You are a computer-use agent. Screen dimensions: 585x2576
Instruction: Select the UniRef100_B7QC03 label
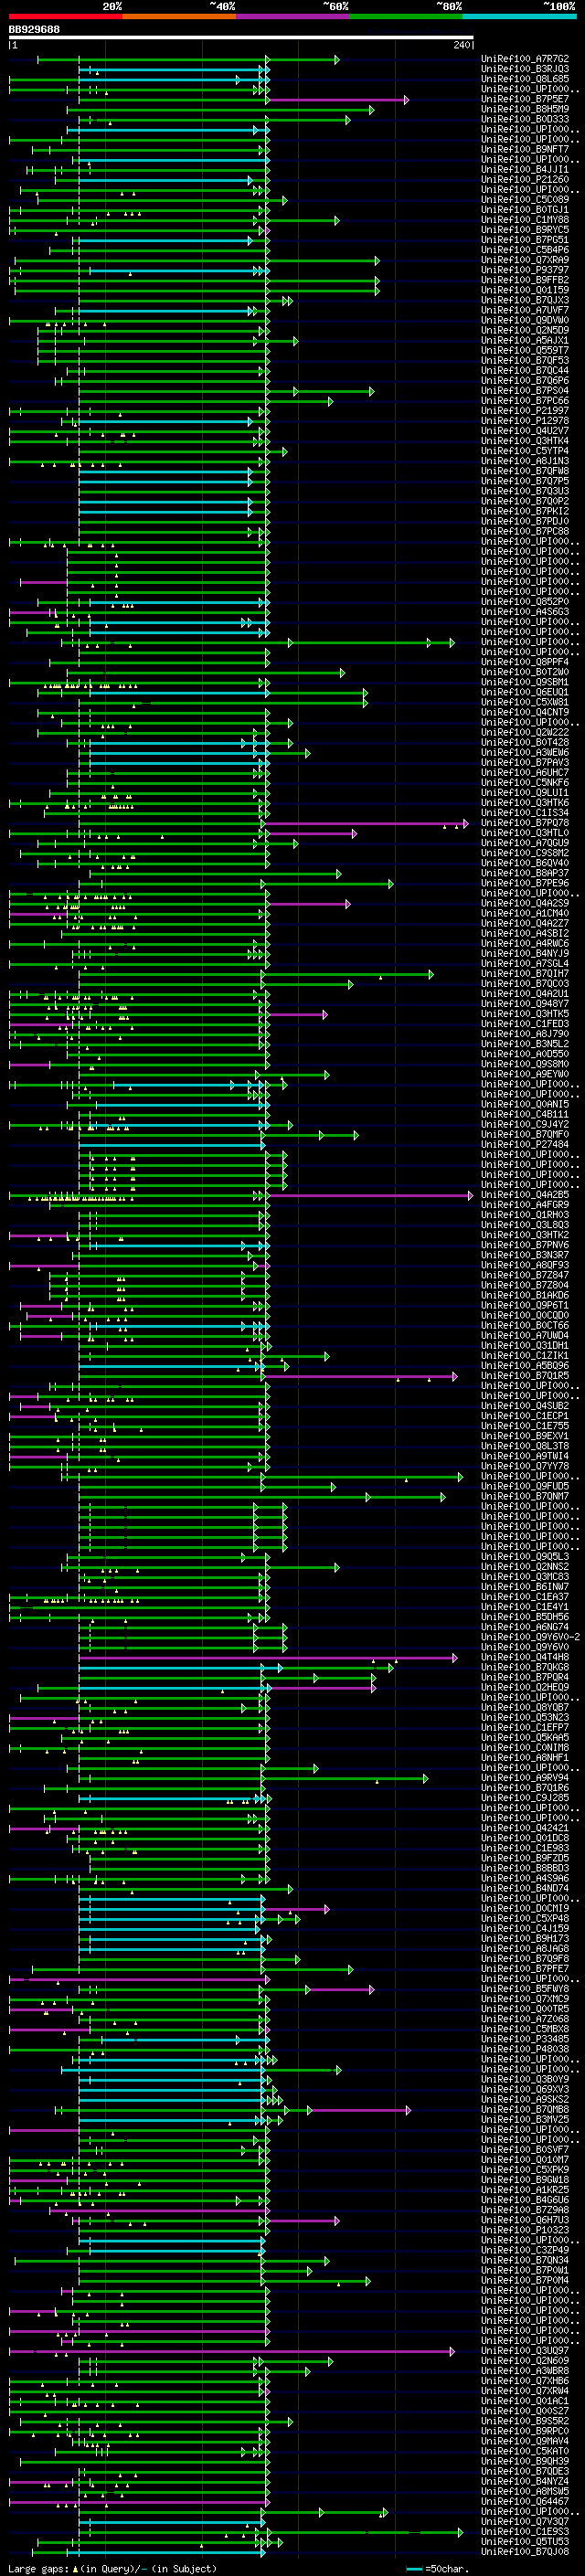coord(525,984)
